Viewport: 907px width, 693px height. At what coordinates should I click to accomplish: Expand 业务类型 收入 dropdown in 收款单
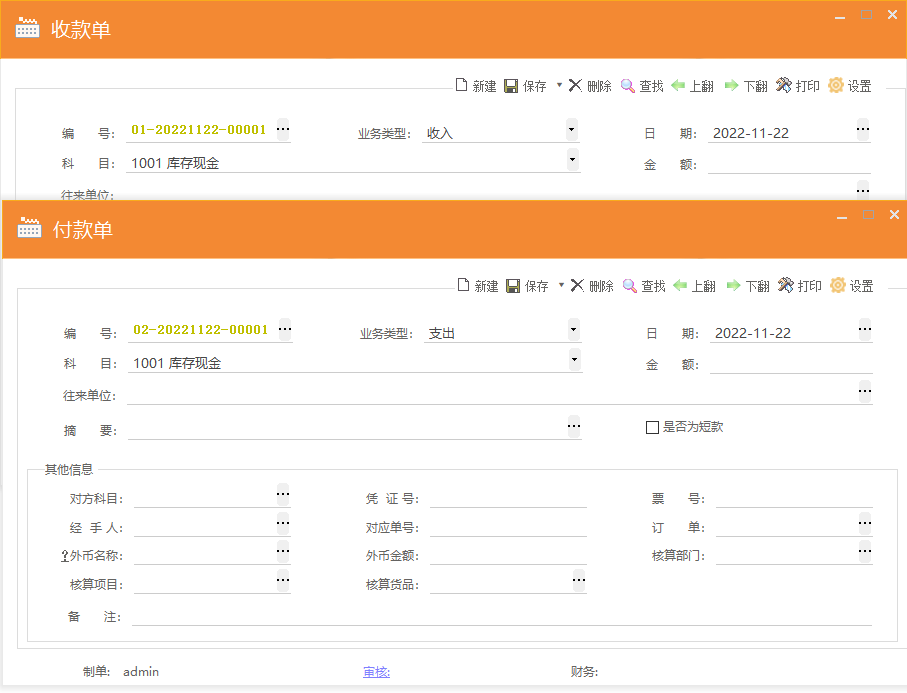571,129
